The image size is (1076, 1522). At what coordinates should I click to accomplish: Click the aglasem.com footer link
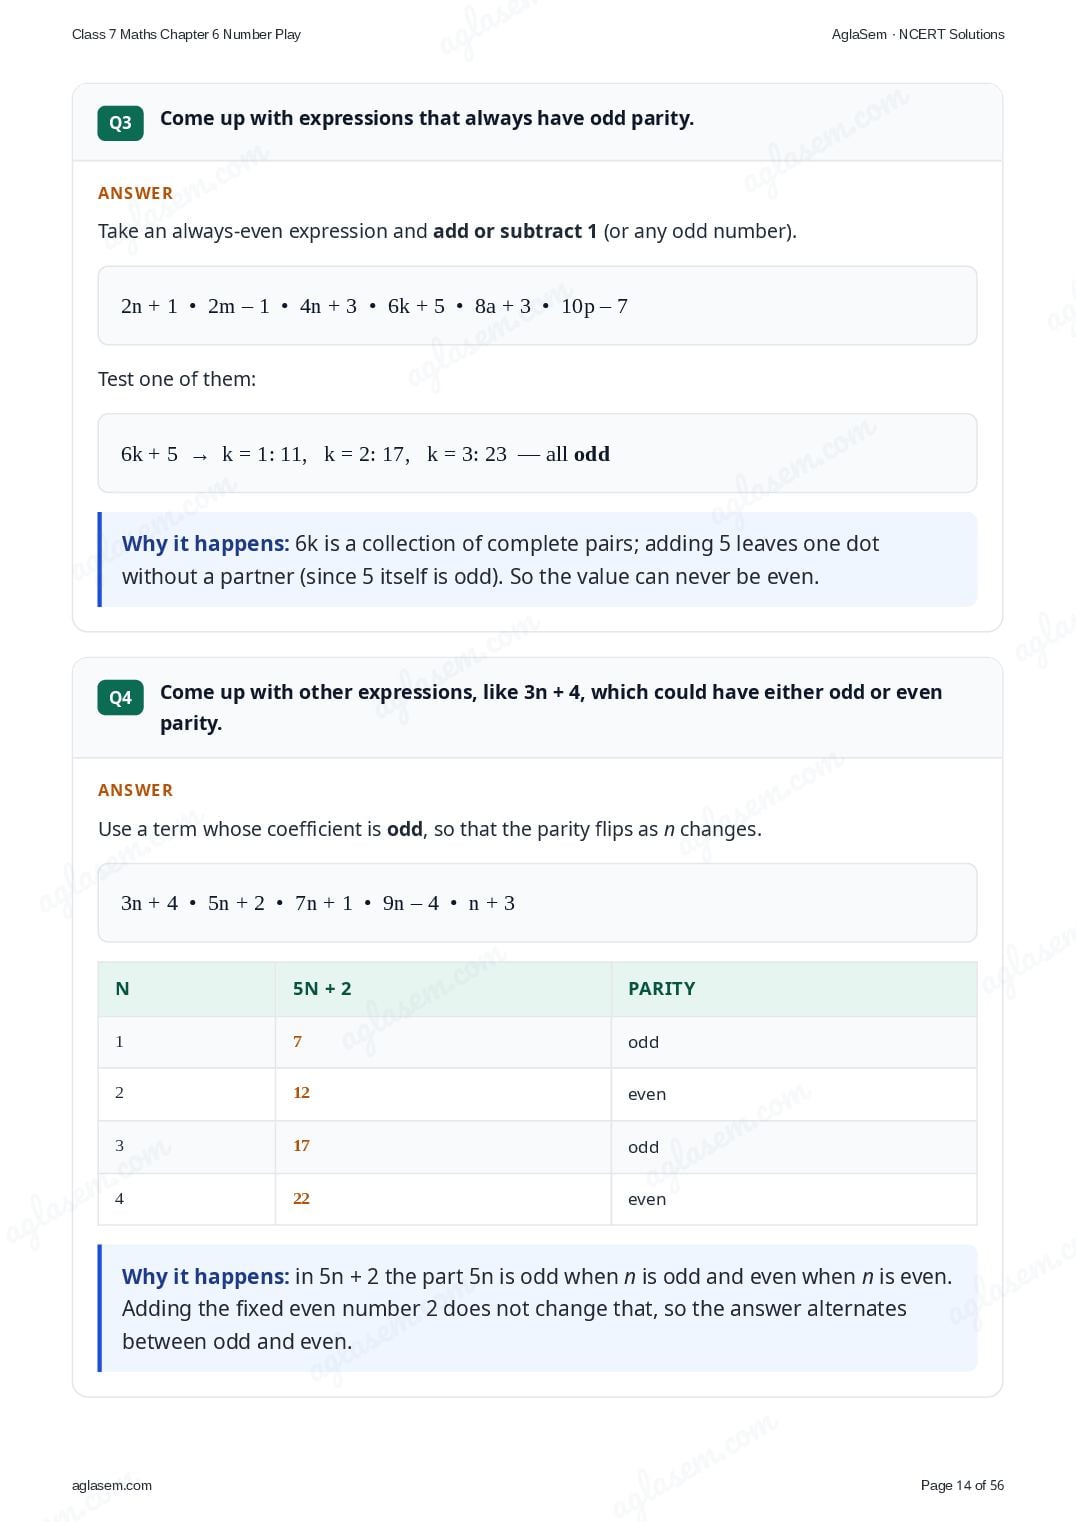pyautogui.click(x=112, y=1485)
